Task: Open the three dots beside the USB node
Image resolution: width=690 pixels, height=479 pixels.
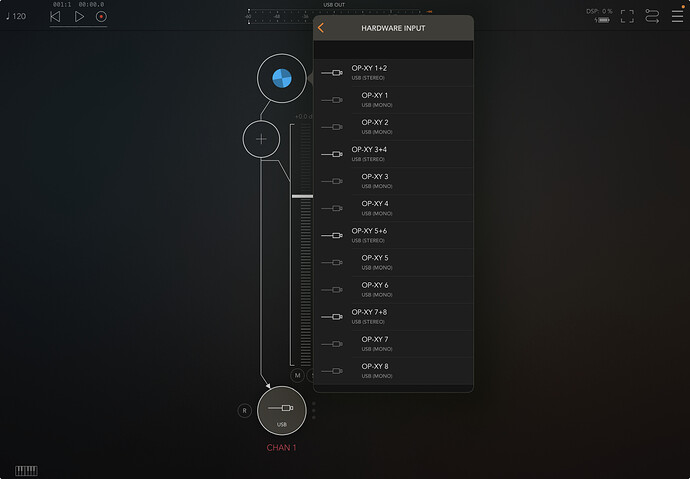Action: (314, 410)
